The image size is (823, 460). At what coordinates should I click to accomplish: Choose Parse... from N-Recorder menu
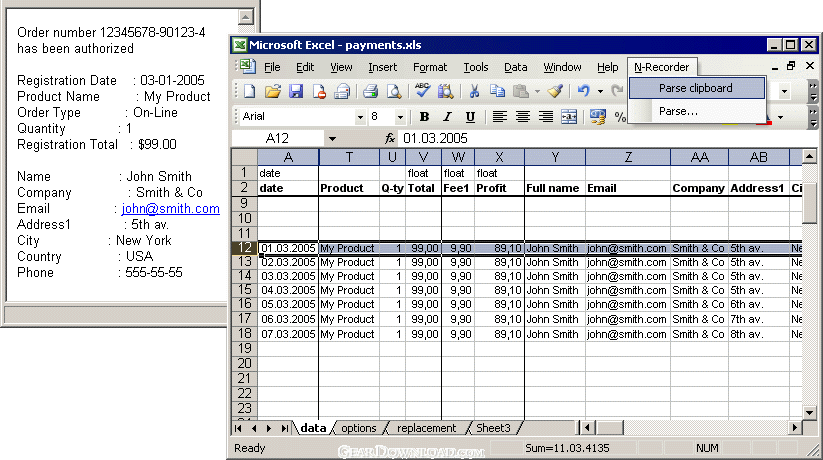(x=697, y=111)
